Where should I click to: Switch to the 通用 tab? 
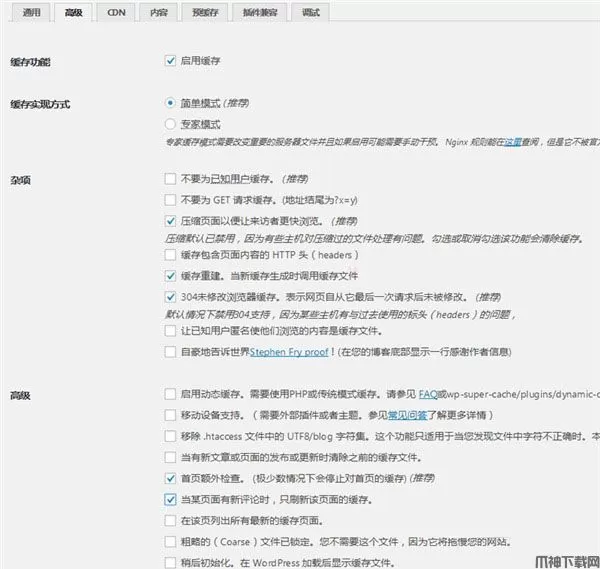click(x=32, y=13)
